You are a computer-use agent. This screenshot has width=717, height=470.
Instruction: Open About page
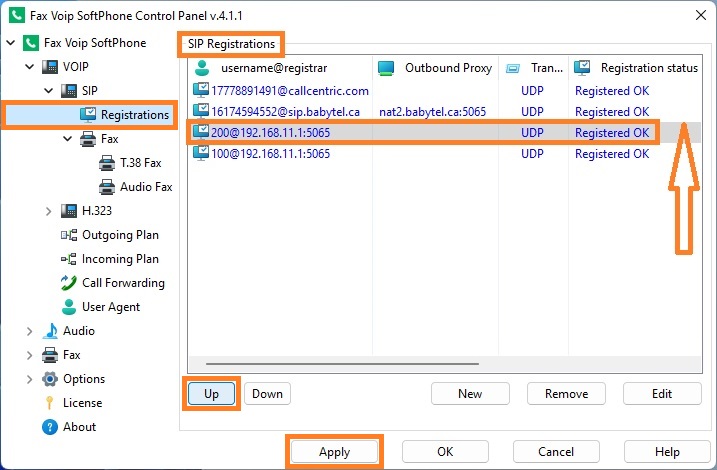tap(80, 427)
